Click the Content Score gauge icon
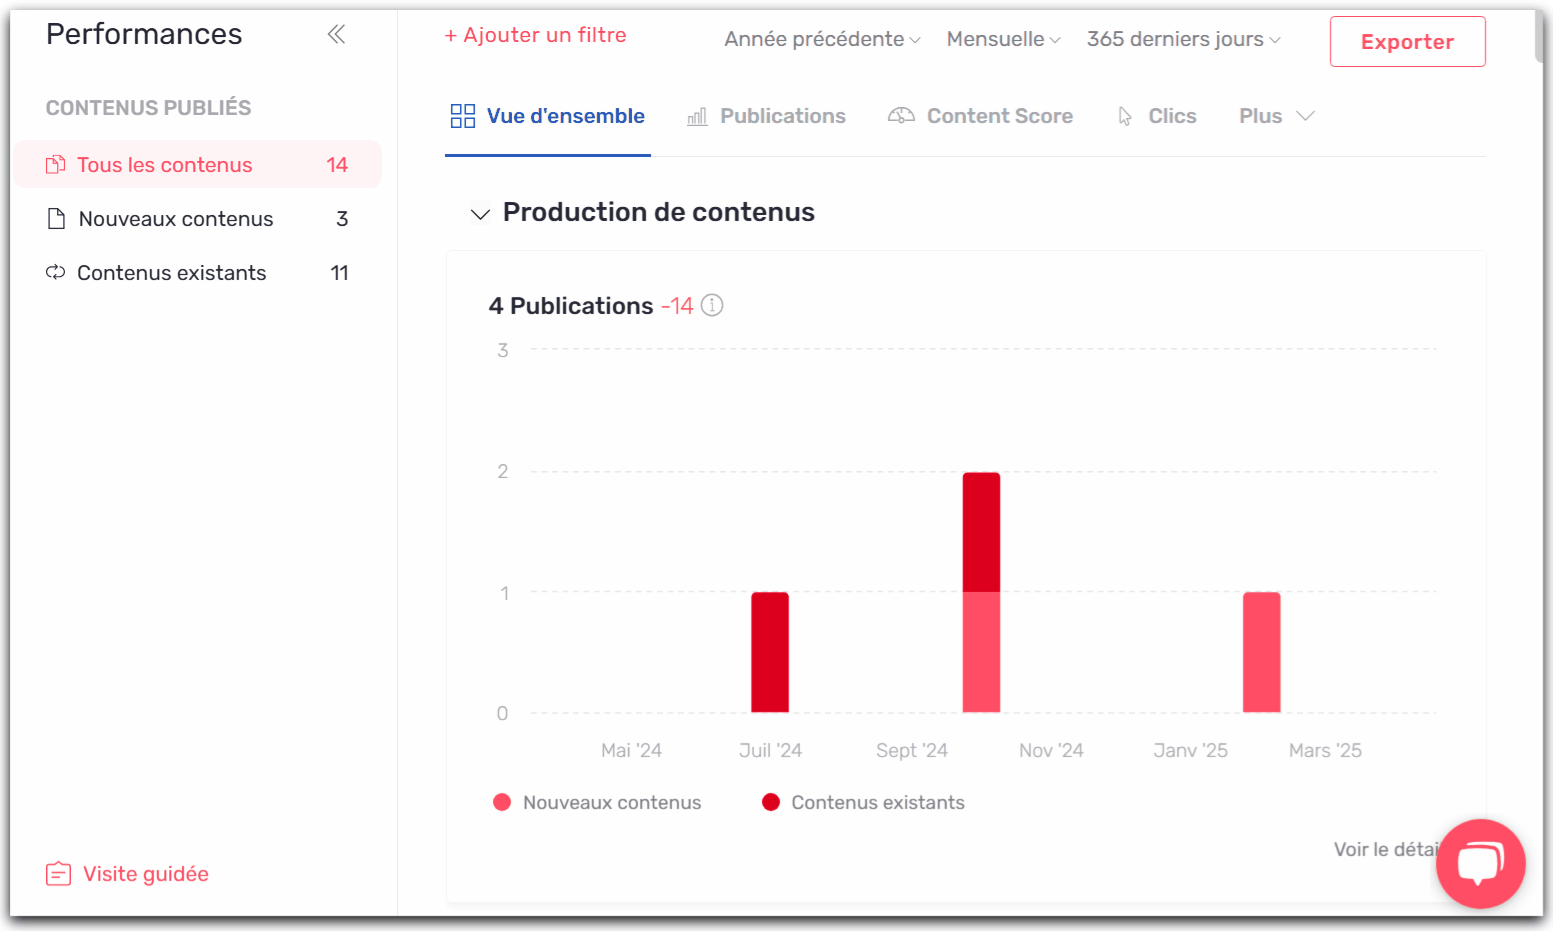The image size is (1553, 931). coord(901,116)
